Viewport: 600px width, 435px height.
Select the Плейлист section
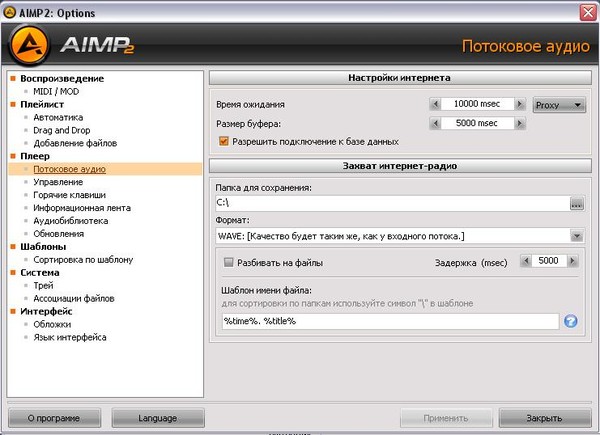tap(42, 104)
